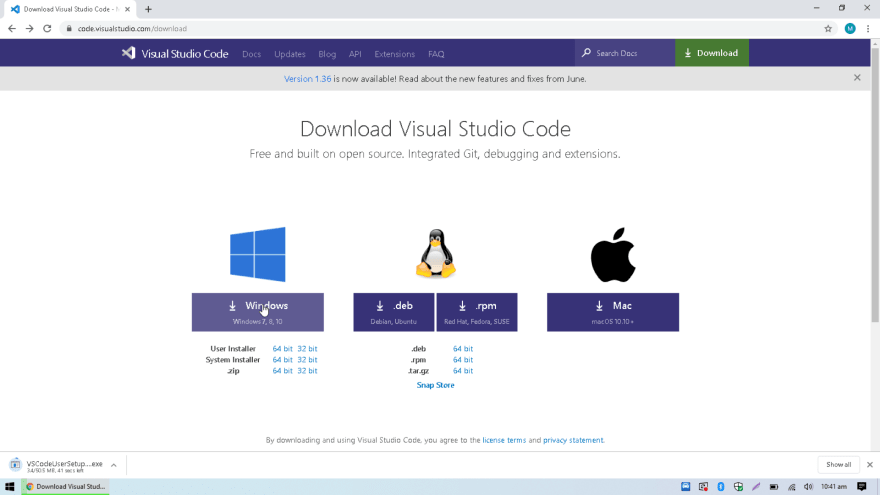The width and height of the screenshot is (880, 495).
Task: Click the .tar.gz 64 bit link
Action: point(463,371)
